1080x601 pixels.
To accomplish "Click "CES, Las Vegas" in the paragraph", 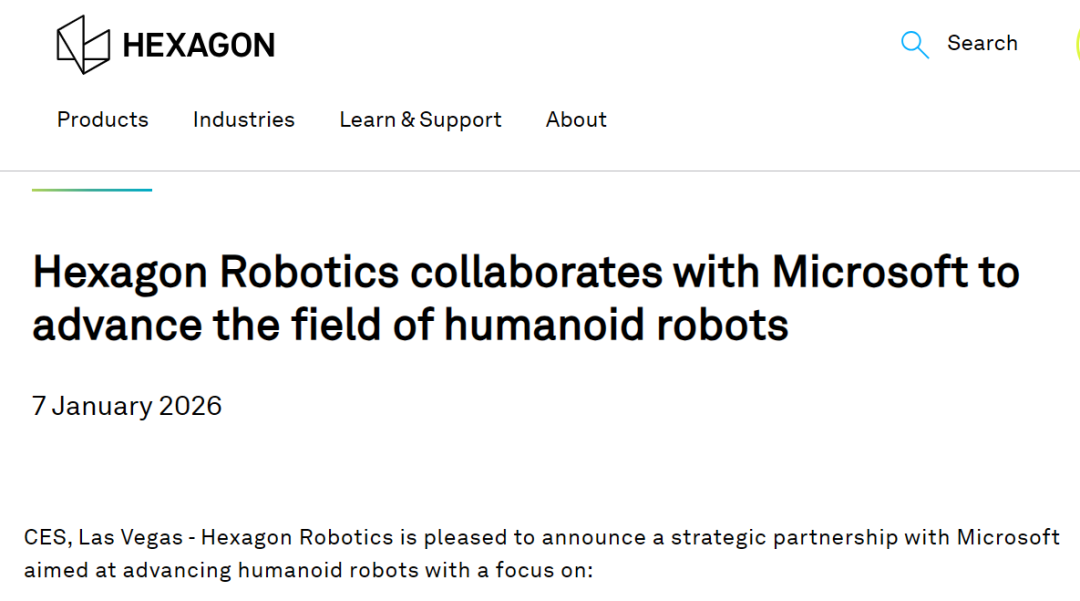I will coord(102,537).
